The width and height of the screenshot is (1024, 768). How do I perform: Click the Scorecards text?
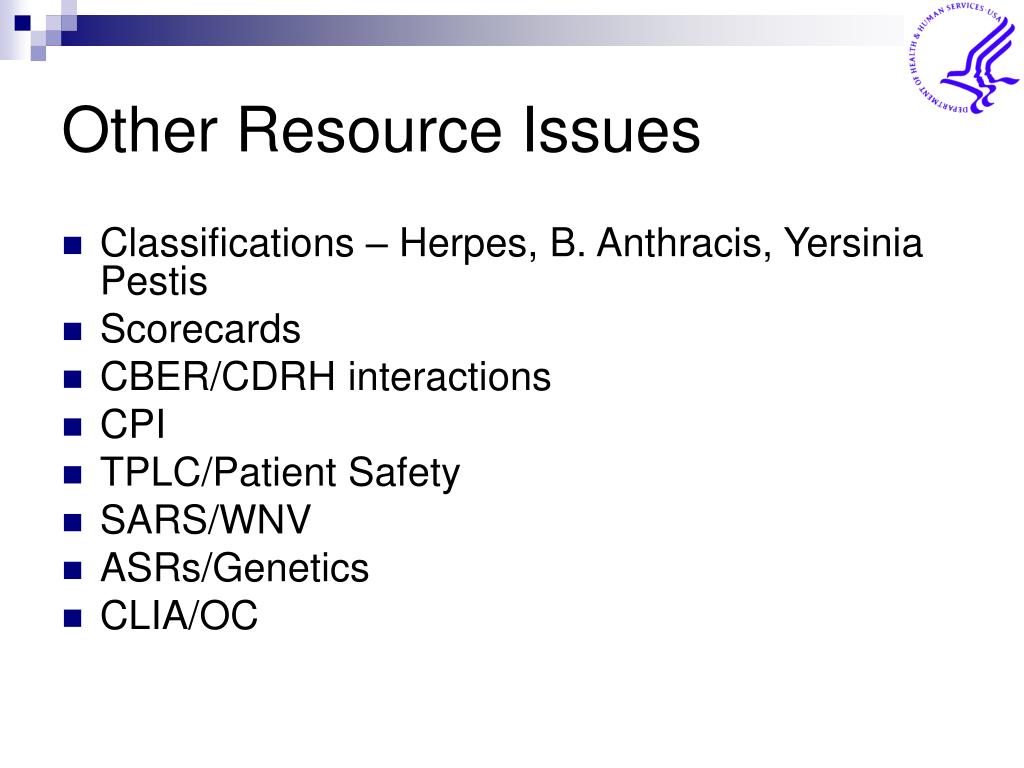(200, 329)
